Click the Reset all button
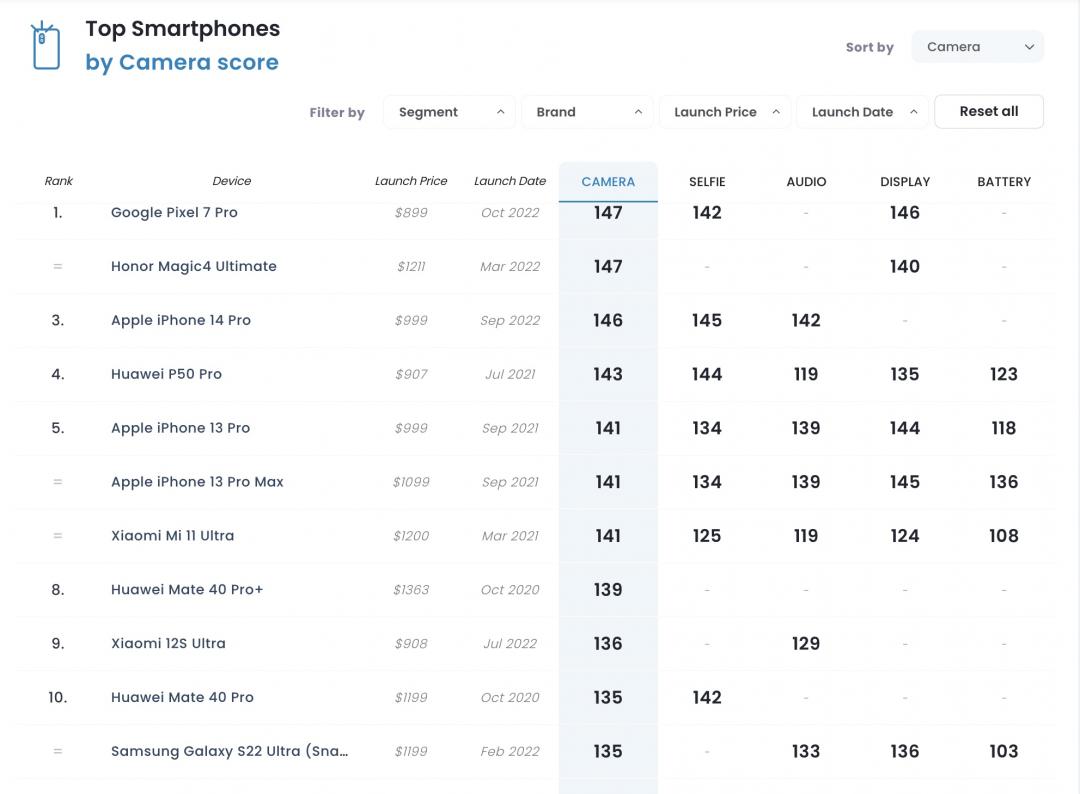Screen dimensions: 1080x794 coord(988,112)
